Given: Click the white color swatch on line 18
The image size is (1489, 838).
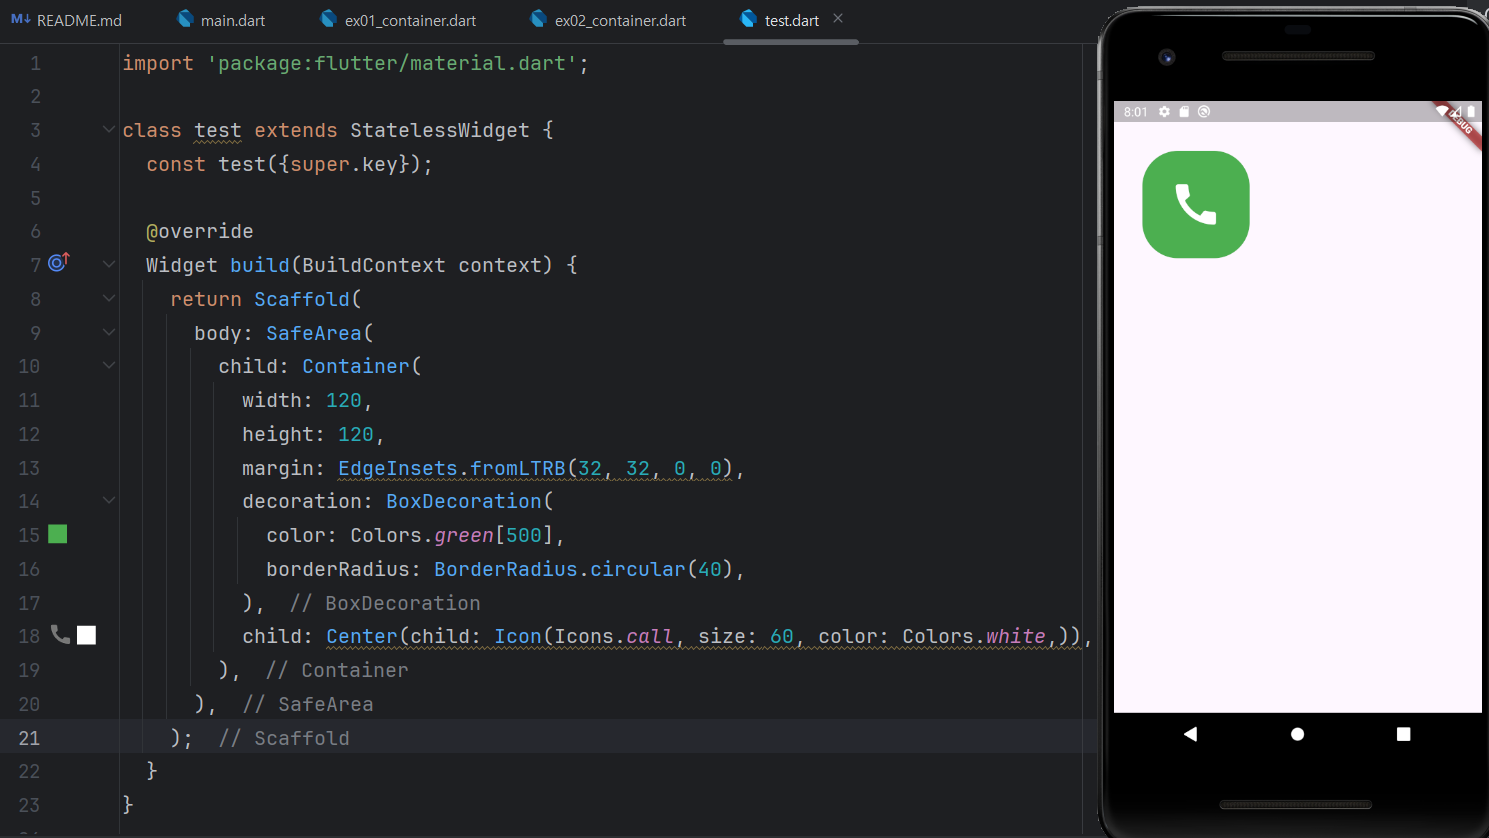Looking at the screenshot, I should coord(87,635).
